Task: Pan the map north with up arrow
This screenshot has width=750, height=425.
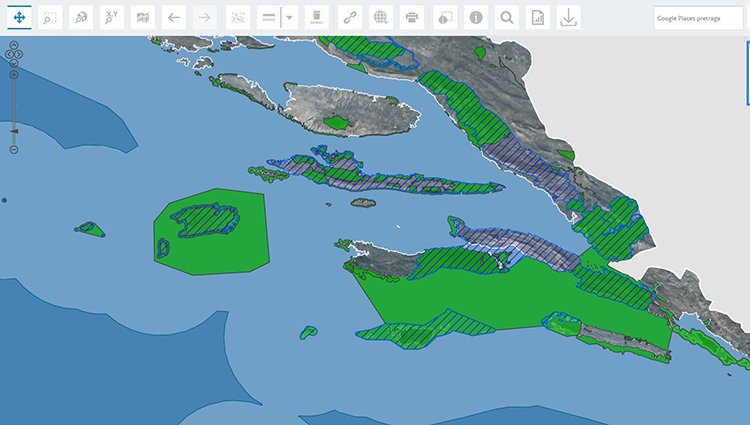Action: tap(14, 45)
